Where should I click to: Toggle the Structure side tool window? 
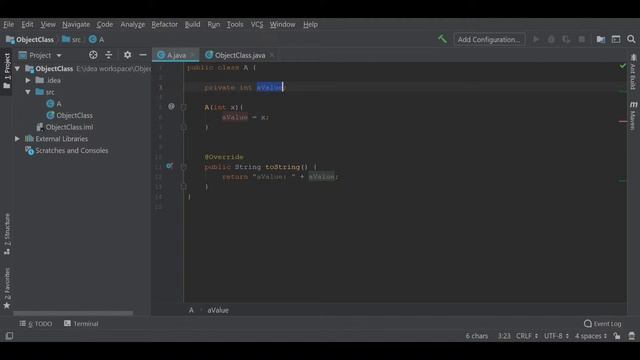click(7, 234)
